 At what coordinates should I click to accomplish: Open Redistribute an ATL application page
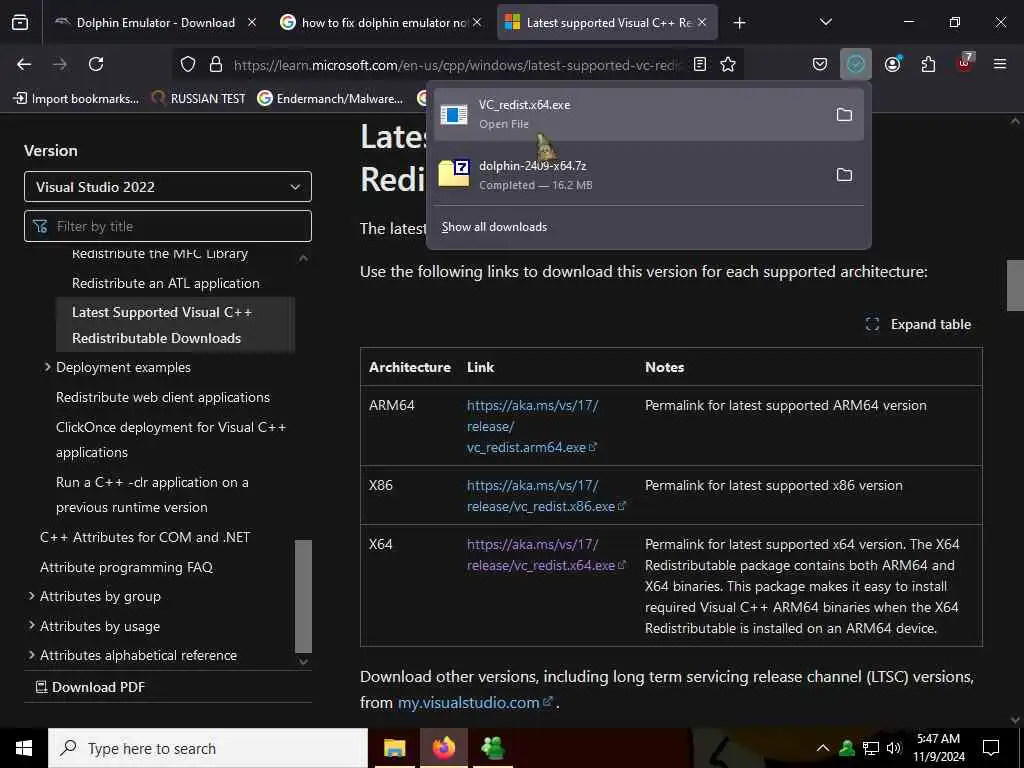(x=166, y=283)
